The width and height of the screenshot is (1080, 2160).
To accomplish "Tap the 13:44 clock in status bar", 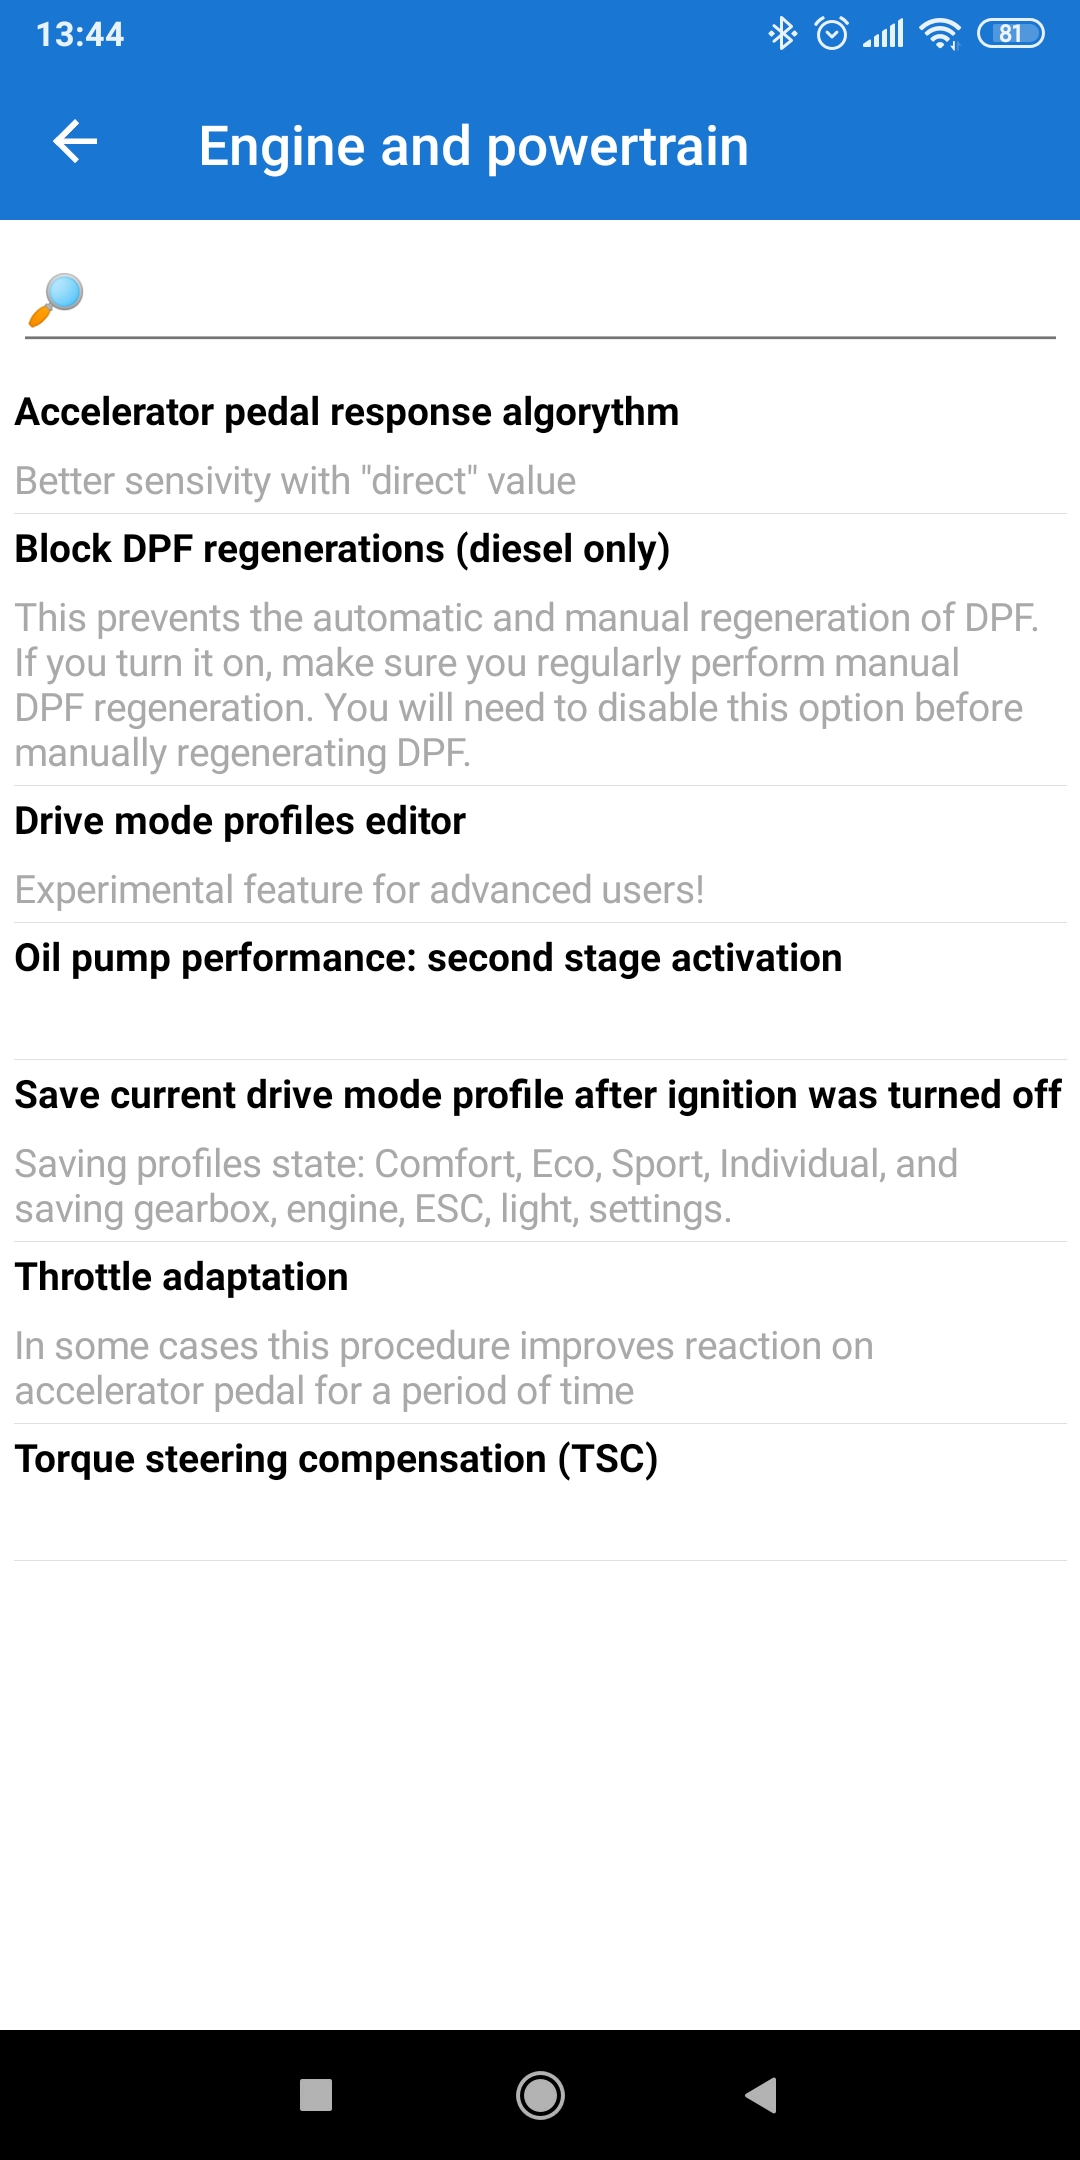I will [x=80, y=34].
